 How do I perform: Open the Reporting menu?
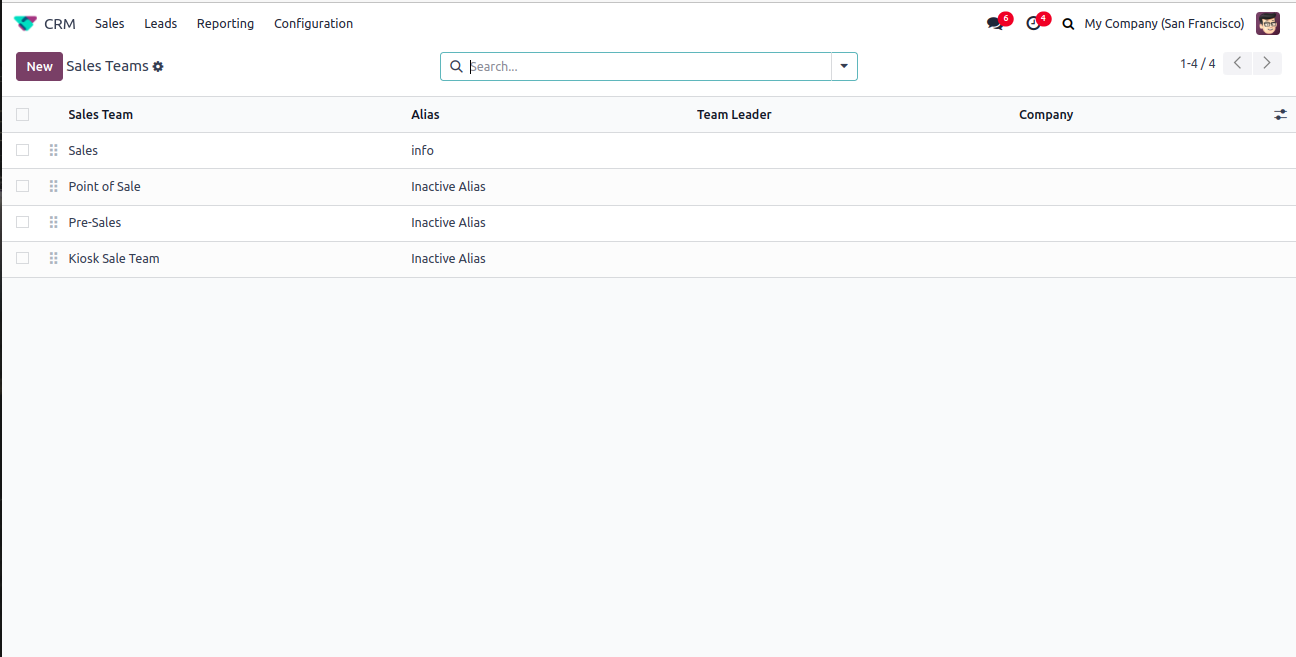coord(225,24)
